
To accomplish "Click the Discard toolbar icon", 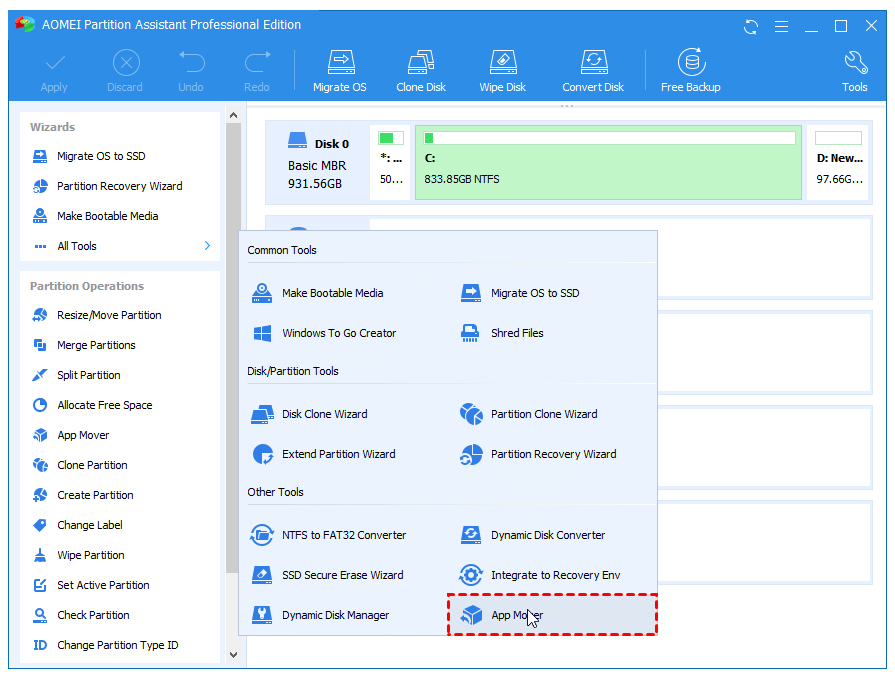I will click(x=126, y=62).
